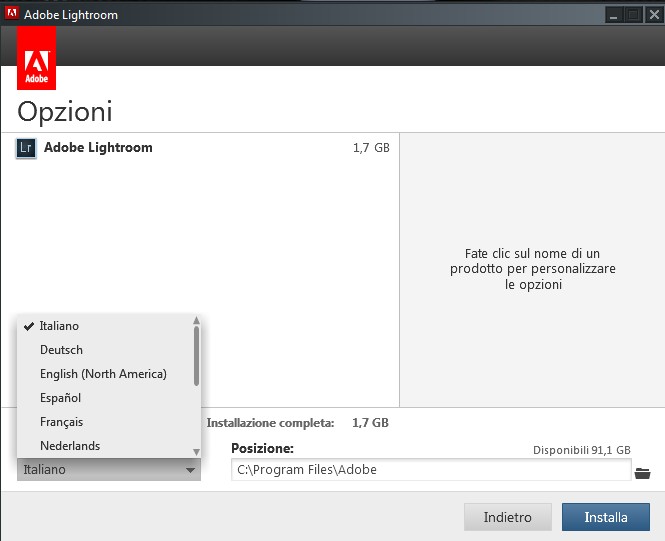Click Adobe title bar app icon

pyautogui.click(x=11, y=14)
